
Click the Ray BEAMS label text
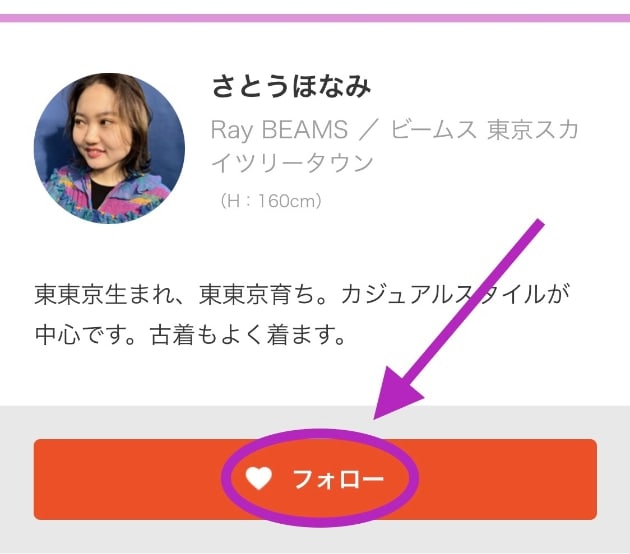(279, 130)
